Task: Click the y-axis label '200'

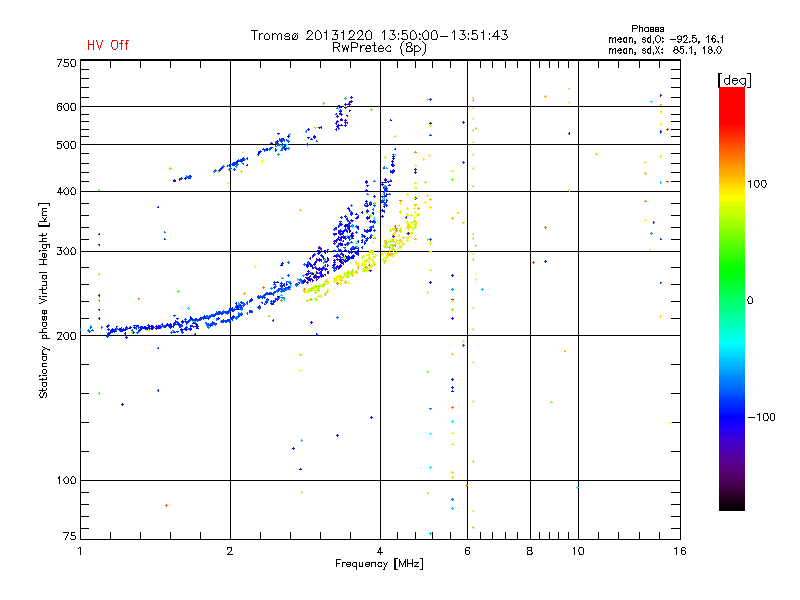Action: [66, 336]
